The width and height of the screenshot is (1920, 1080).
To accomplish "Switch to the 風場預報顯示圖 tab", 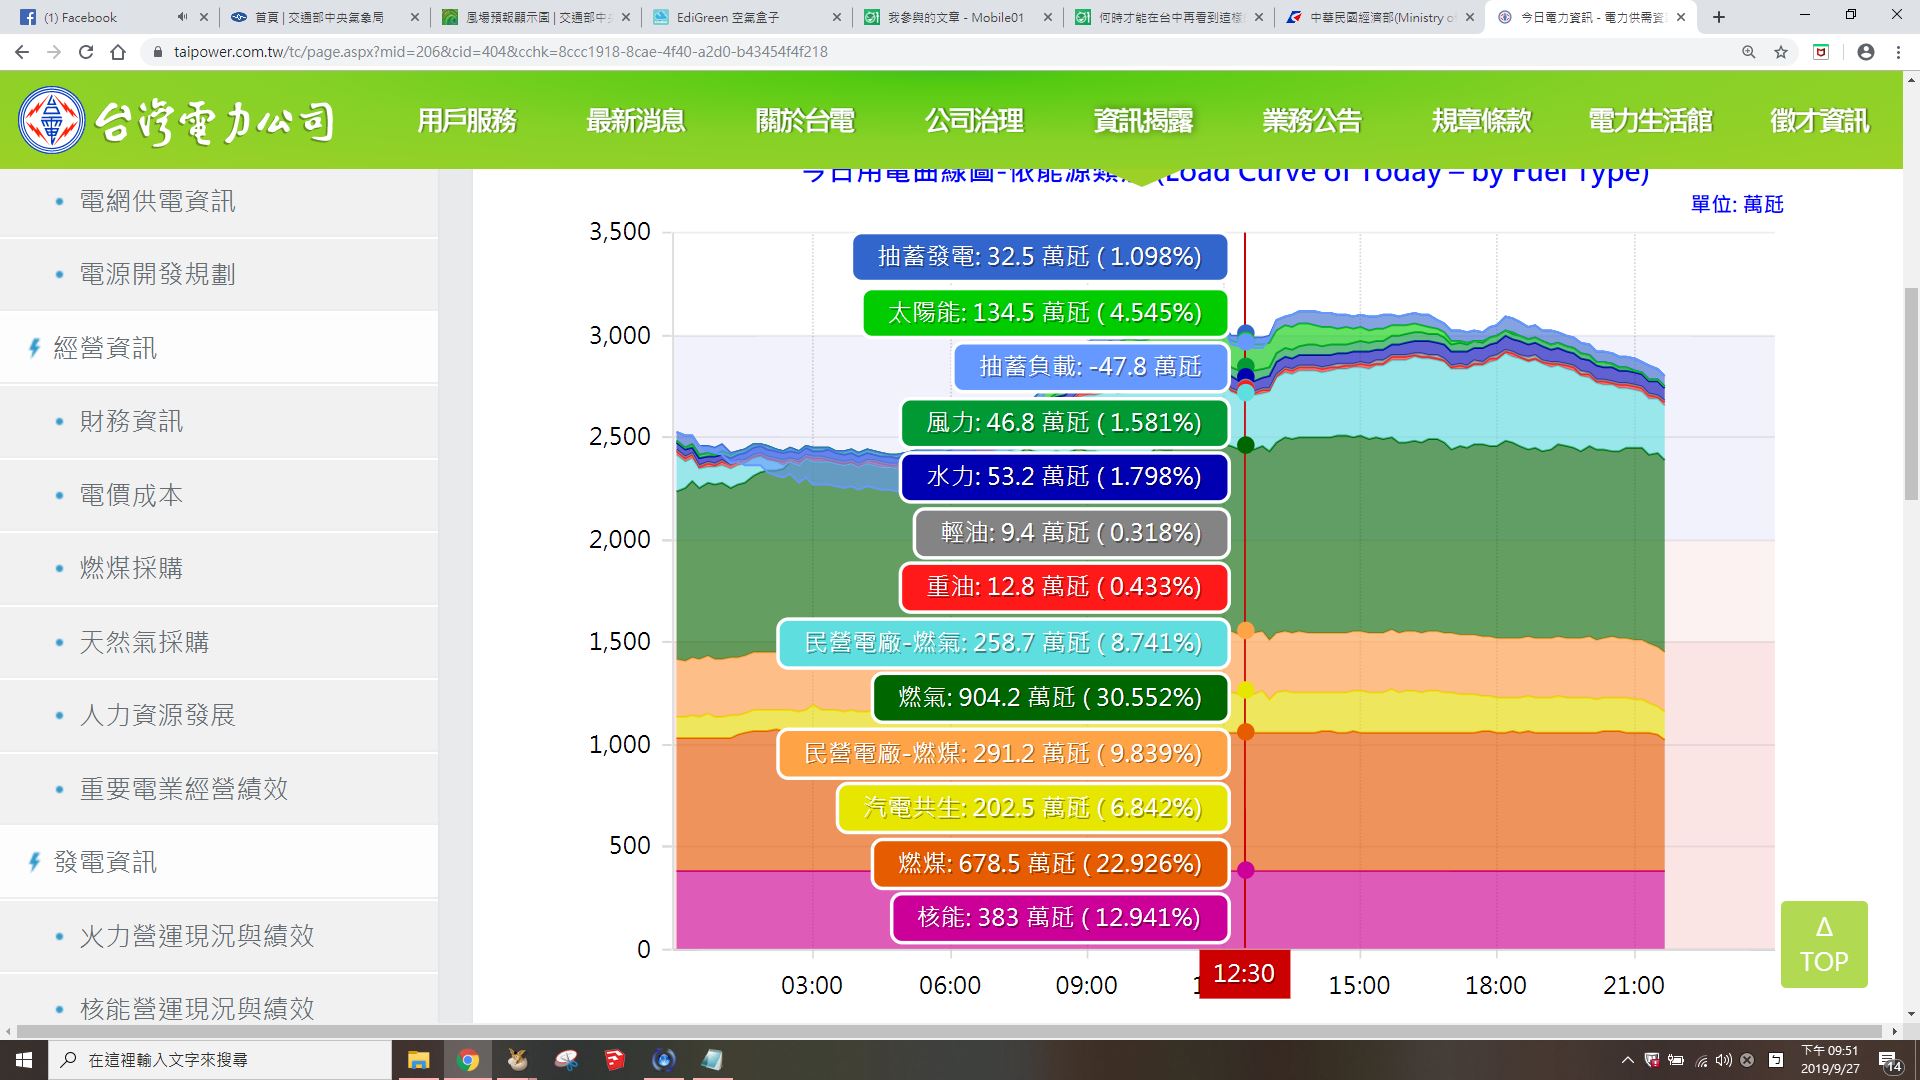I will (534, 17).
